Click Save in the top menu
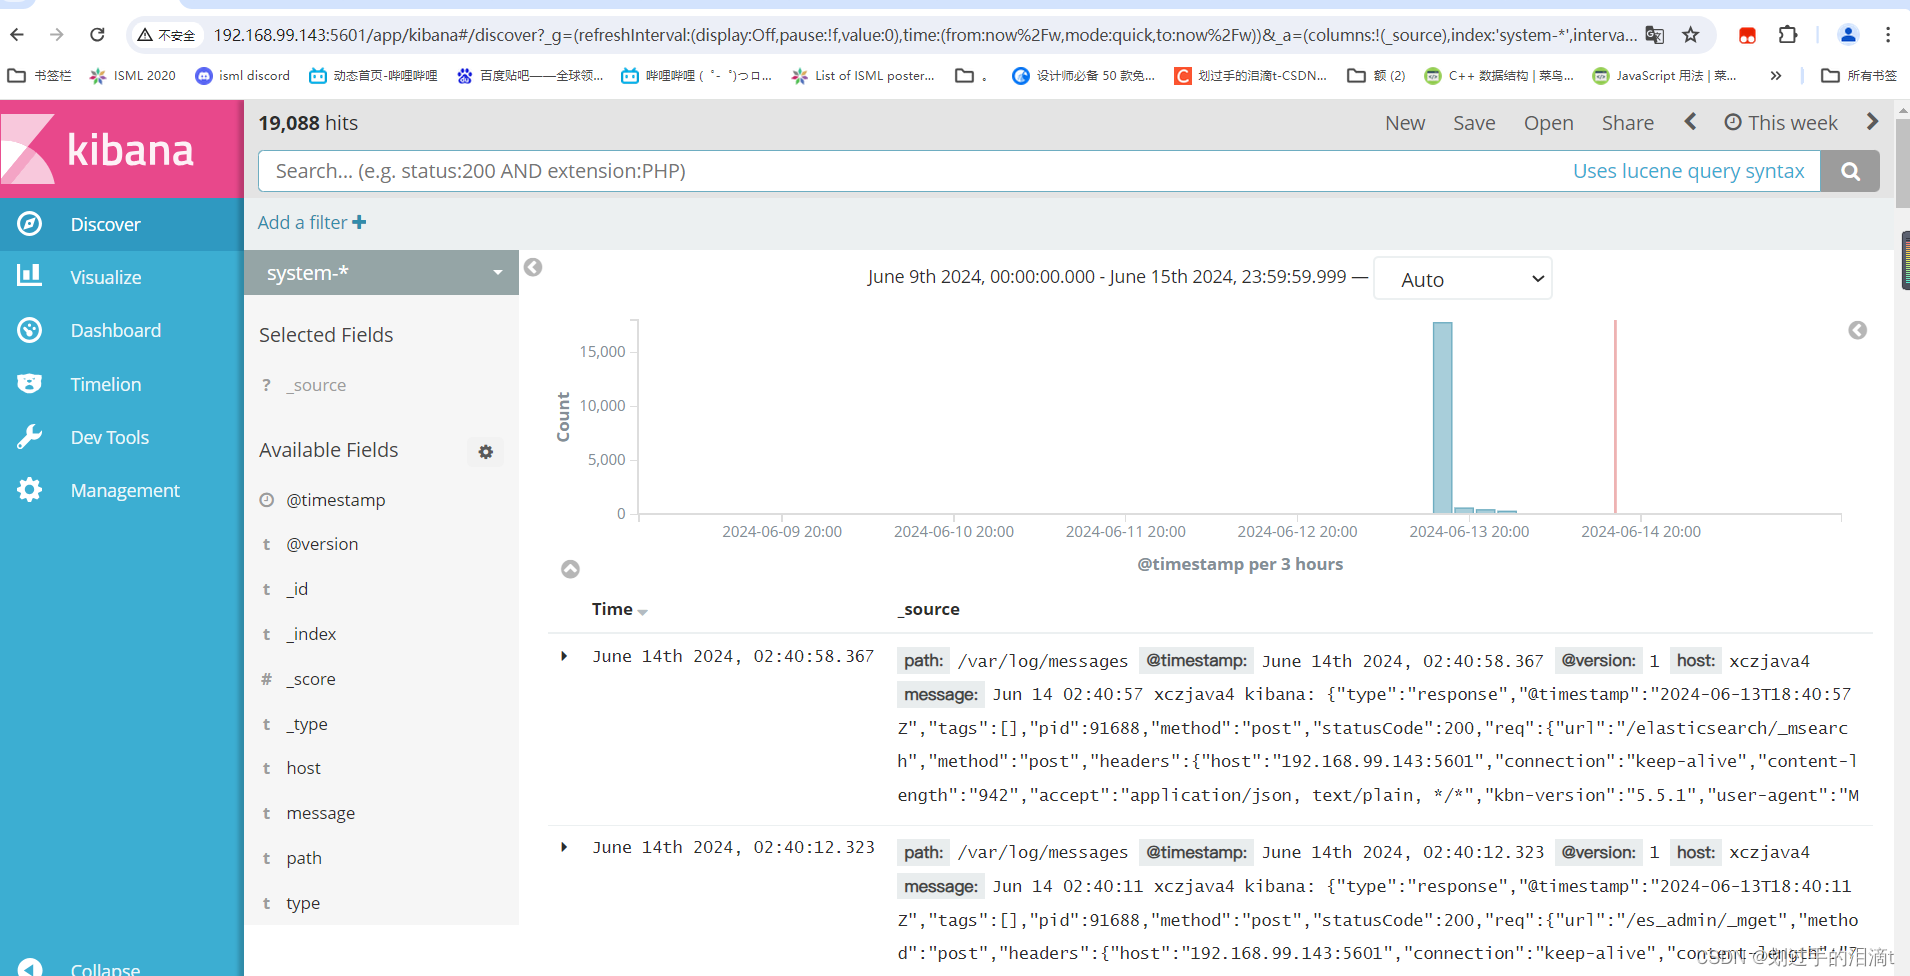This screenshot has height=976, width=1910. coord(1474,123)
